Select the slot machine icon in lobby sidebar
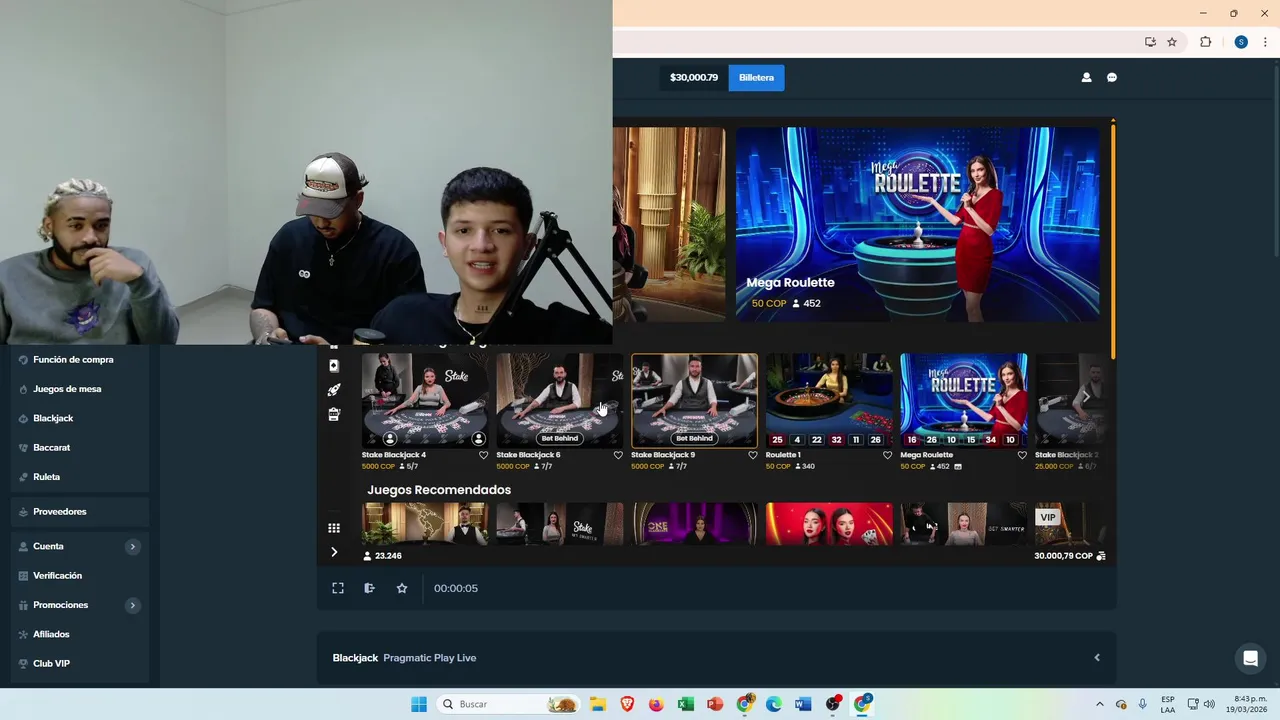Viewport: 1280px width, 720px height. click(x=334, y=414)
